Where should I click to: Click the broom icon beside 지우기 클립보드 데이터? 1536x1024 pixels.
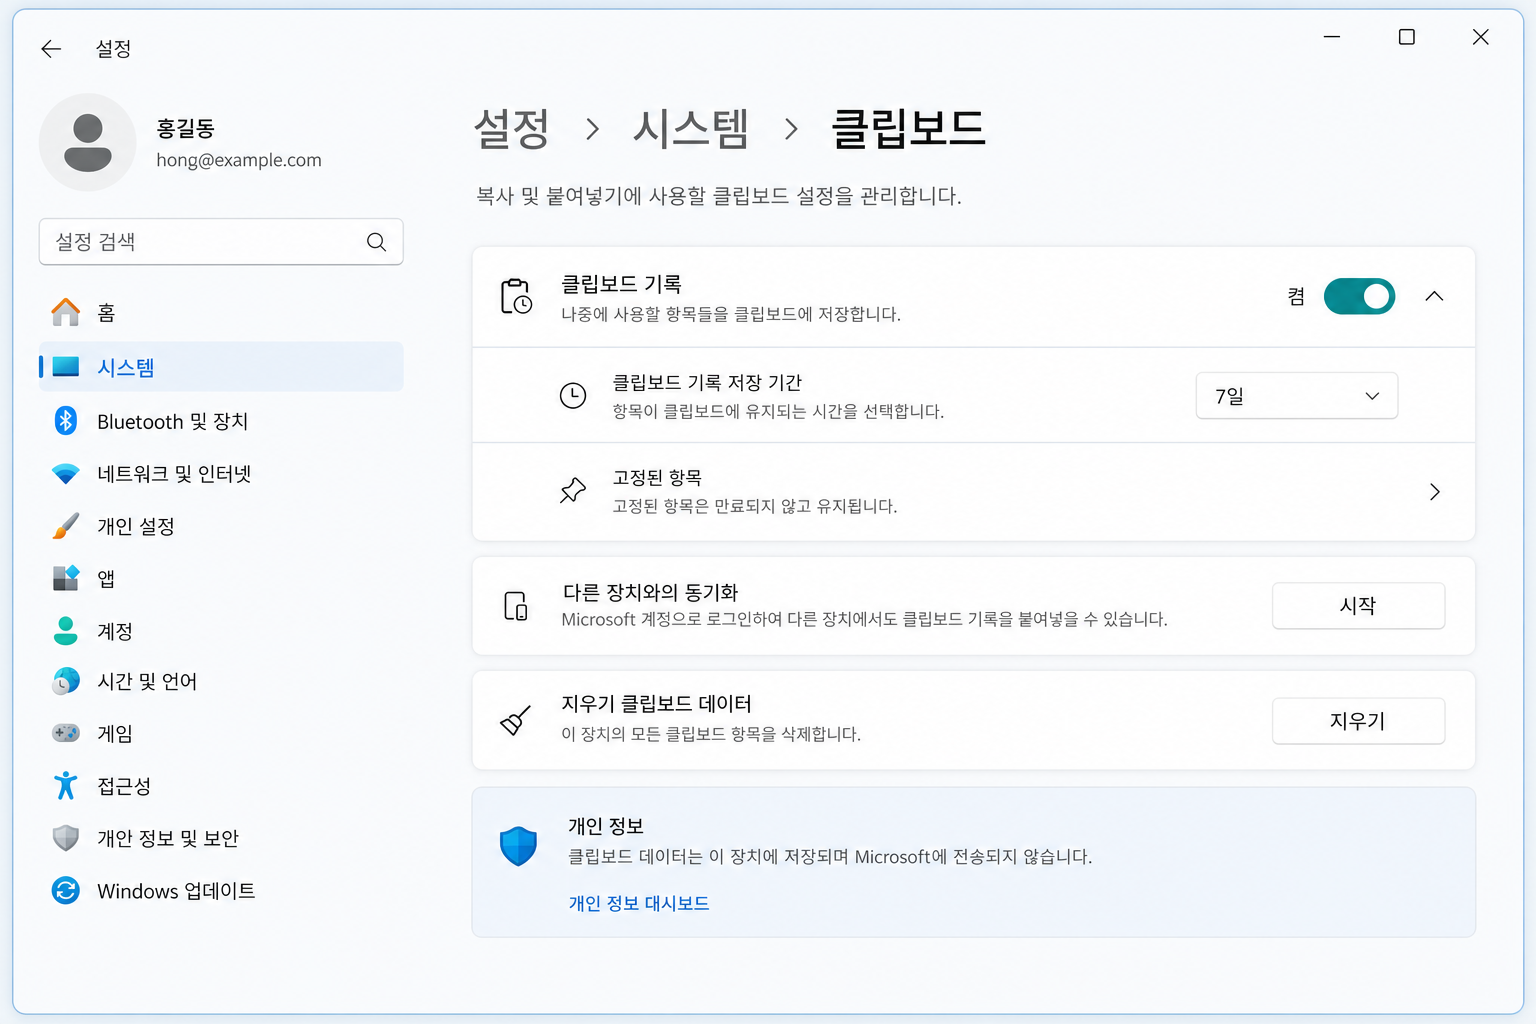coord(515,720)
